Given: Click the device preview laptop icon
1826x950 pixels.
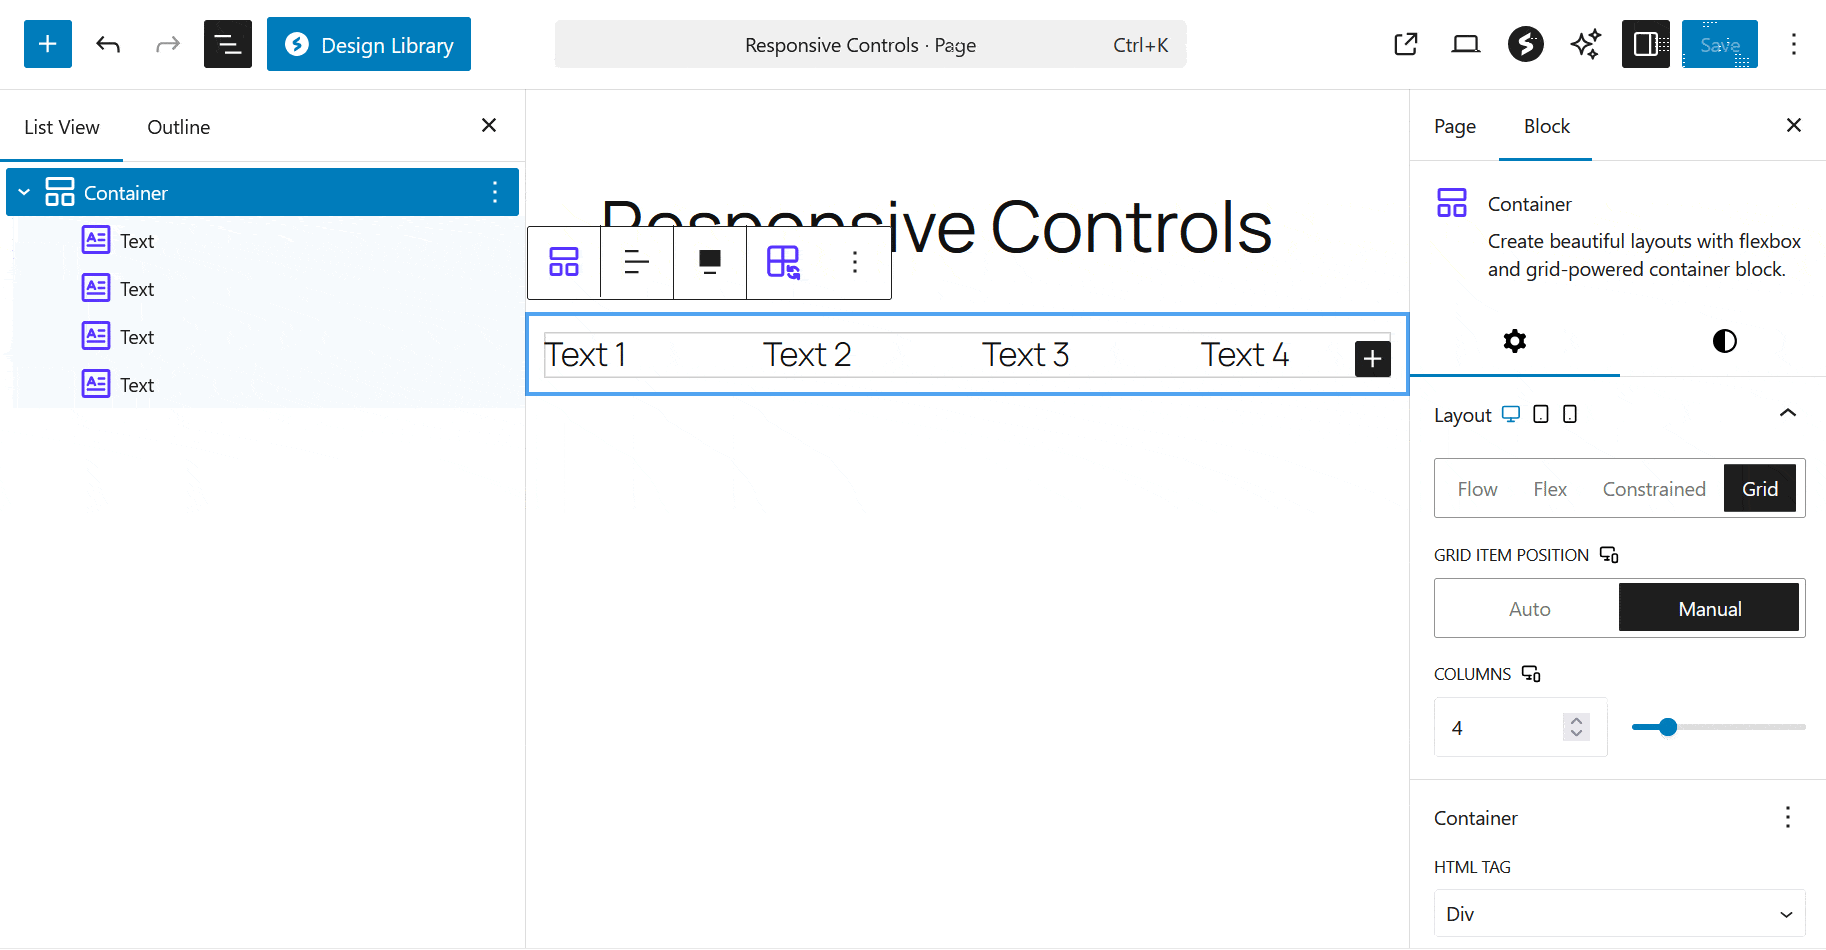Looking at the screenshot, I should click(1465, 44).
